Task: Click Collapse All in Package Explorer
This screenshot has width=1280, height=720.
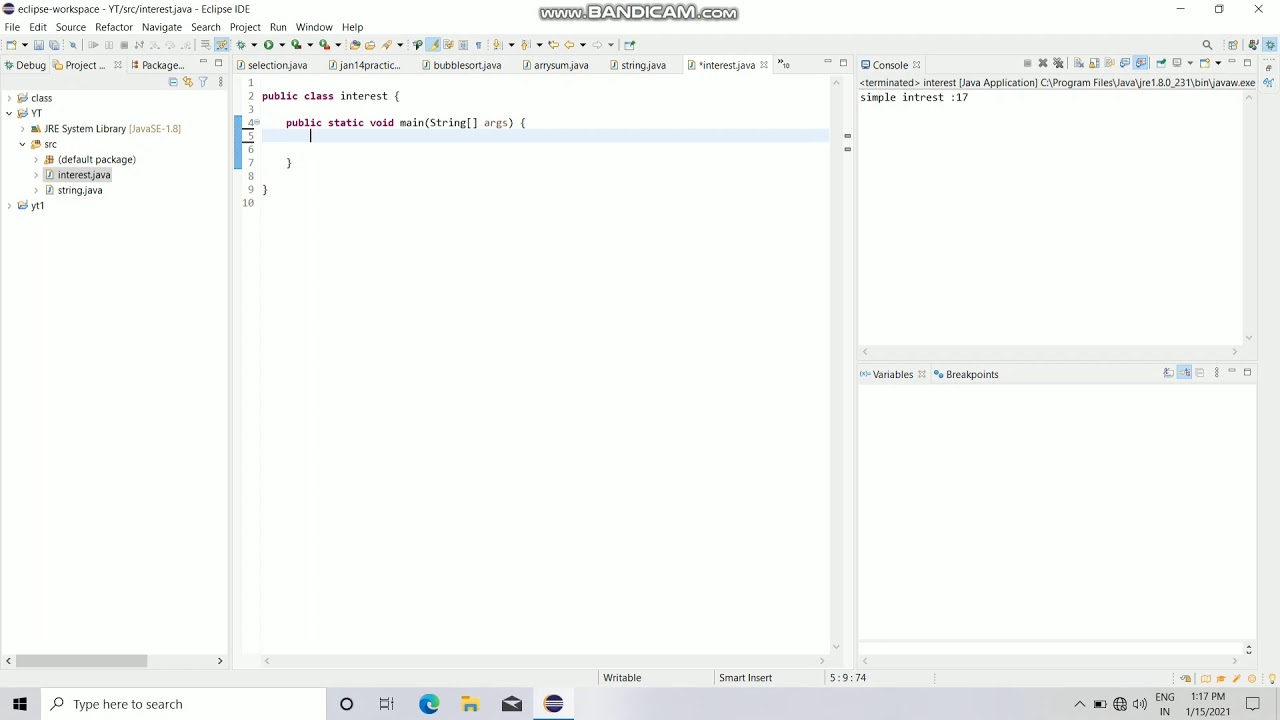Action: [172, 82]
